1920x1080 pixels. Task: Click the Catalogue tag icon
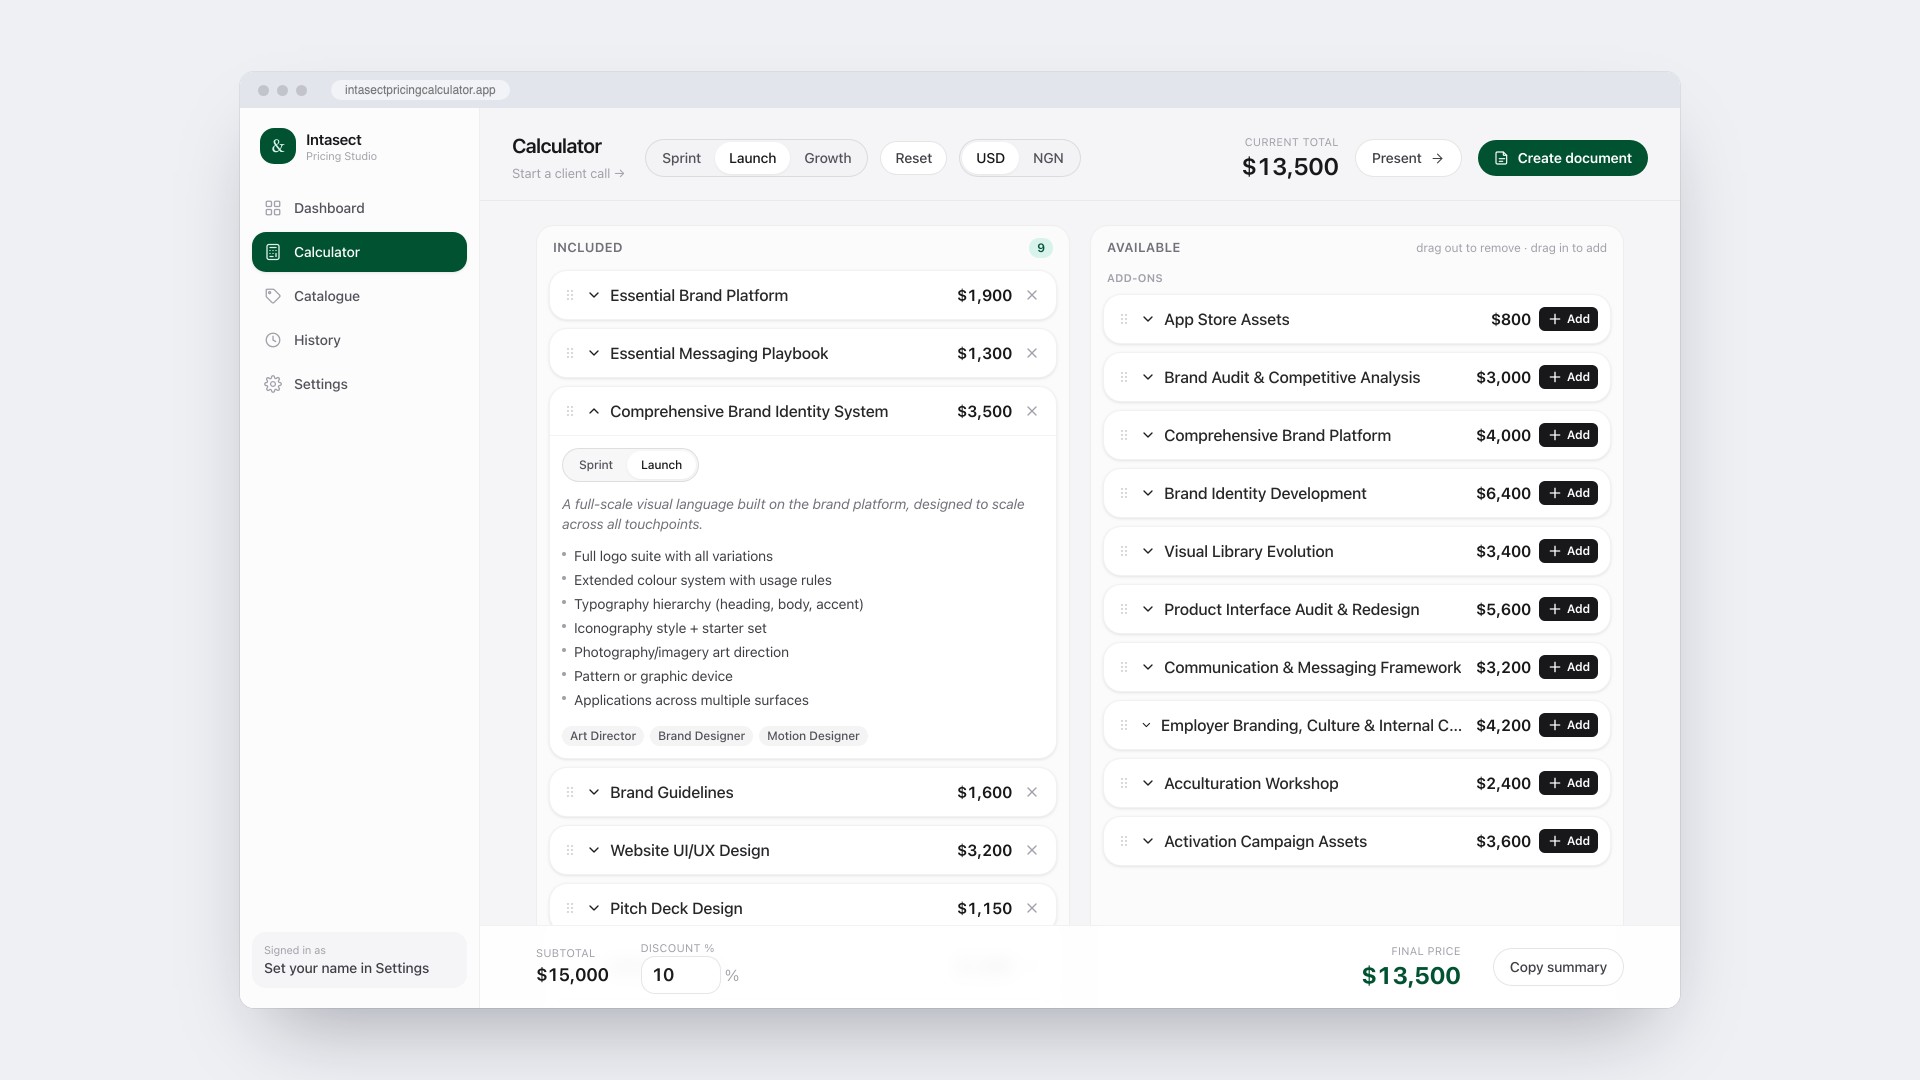coord(273,296)
